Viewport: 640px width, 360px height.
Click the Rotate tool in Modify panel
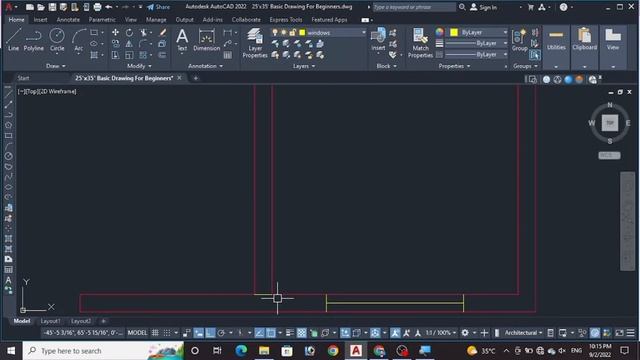pos(129,33)
